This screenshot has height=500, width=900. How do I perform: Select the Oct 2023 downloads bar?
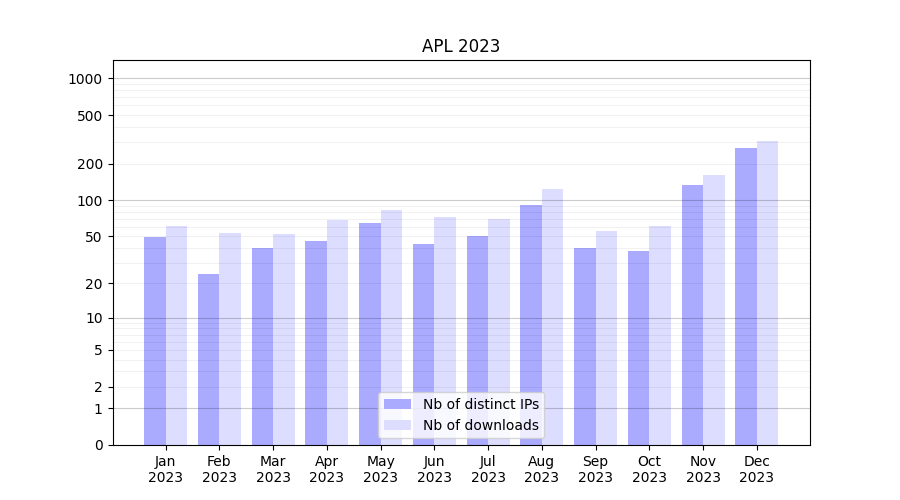660,335
